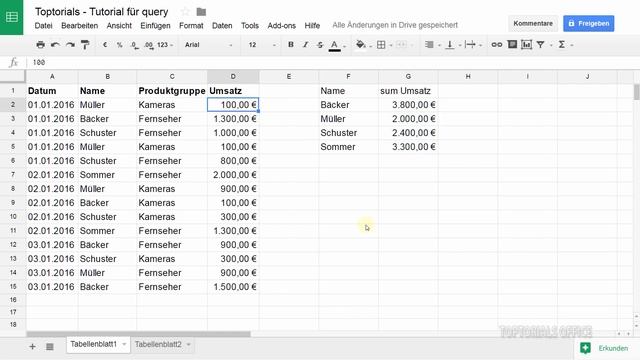Click the blue Freigeben button
This screenshot has width=640, height=360.
pos(589,24)
